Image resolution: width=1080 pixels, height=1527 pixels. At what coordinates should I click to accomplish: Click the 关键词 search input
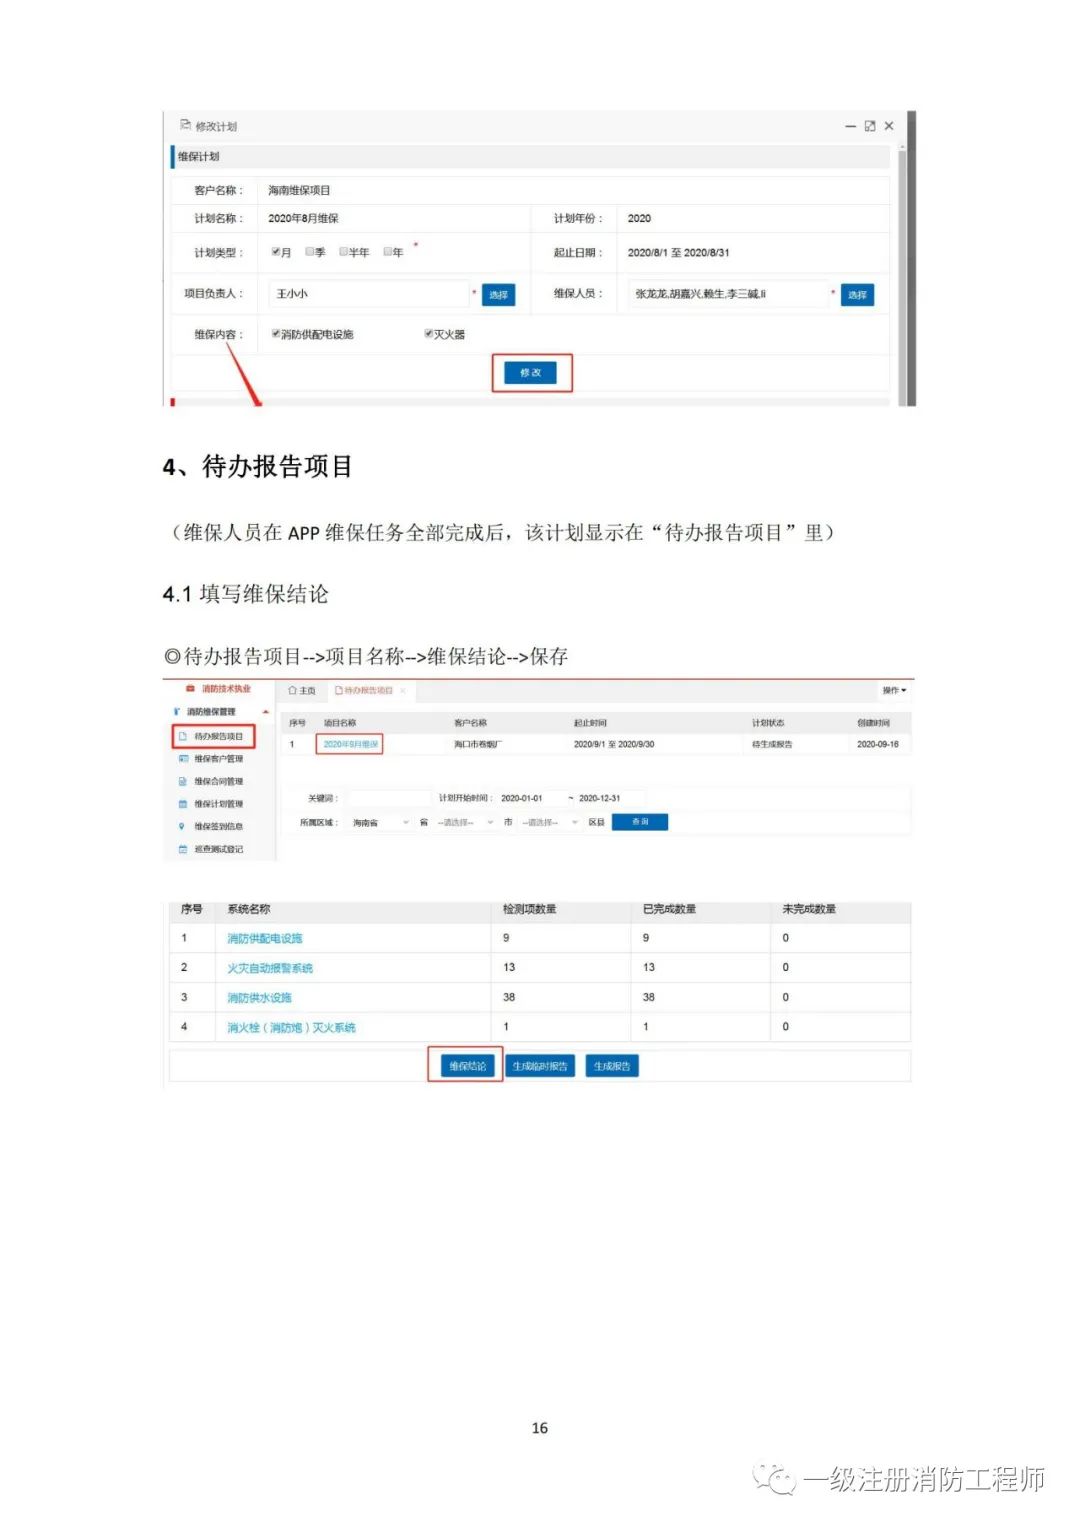pos(388,798)
